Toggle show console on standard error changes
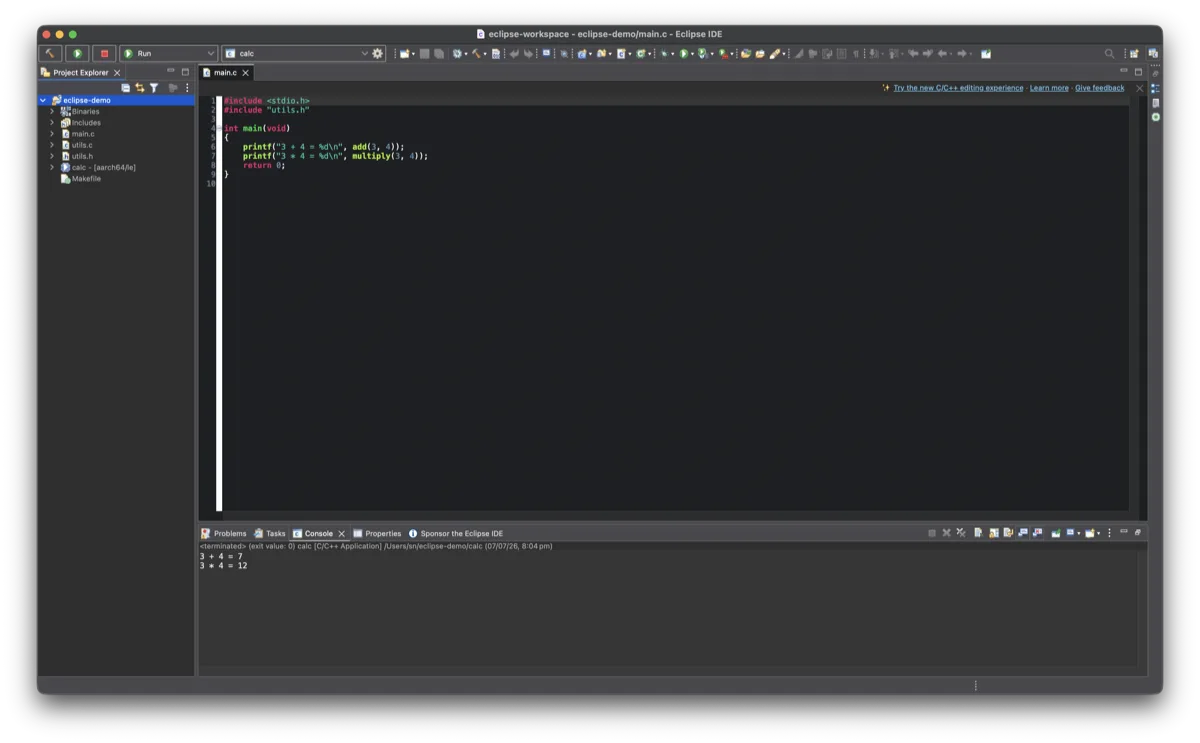The width and height of the screenshot is (1200, 743). pos(1037,533)
